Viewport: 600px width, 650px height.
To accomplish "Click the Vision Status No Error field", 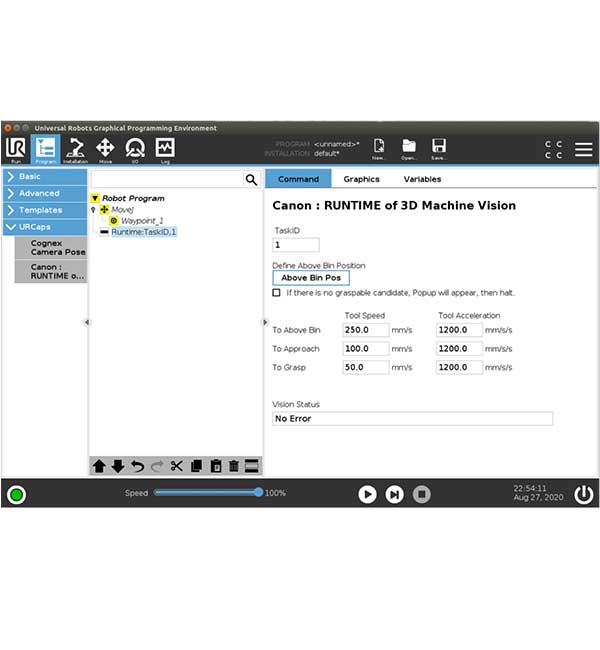I will (x=413, y=419).
